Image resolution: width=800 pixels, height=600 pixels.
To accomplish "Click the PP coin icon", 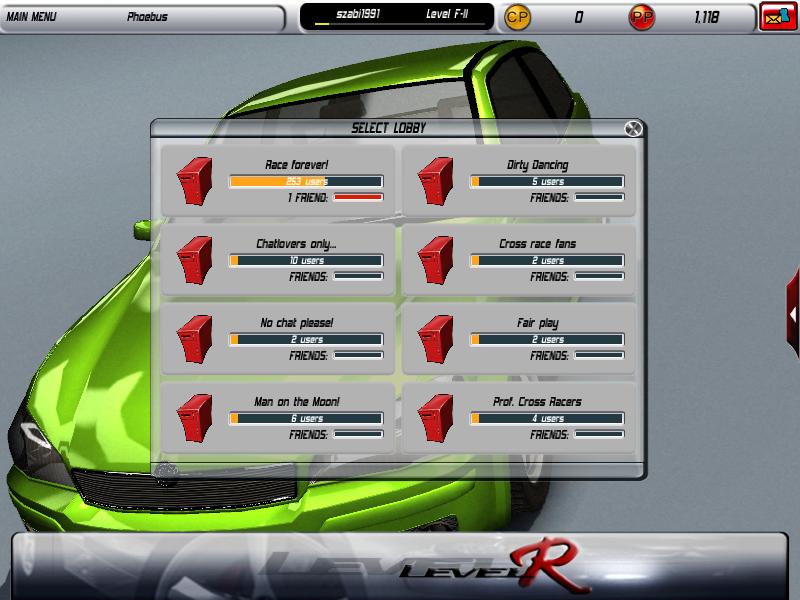I will [x=641, y=17].
